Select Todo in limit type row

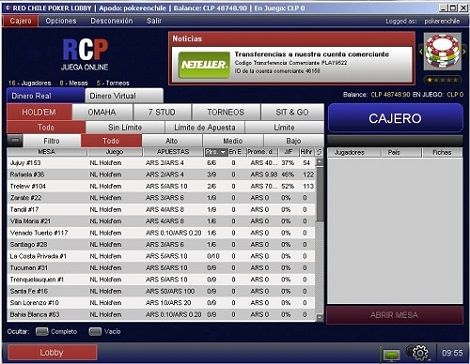point(46,127)
